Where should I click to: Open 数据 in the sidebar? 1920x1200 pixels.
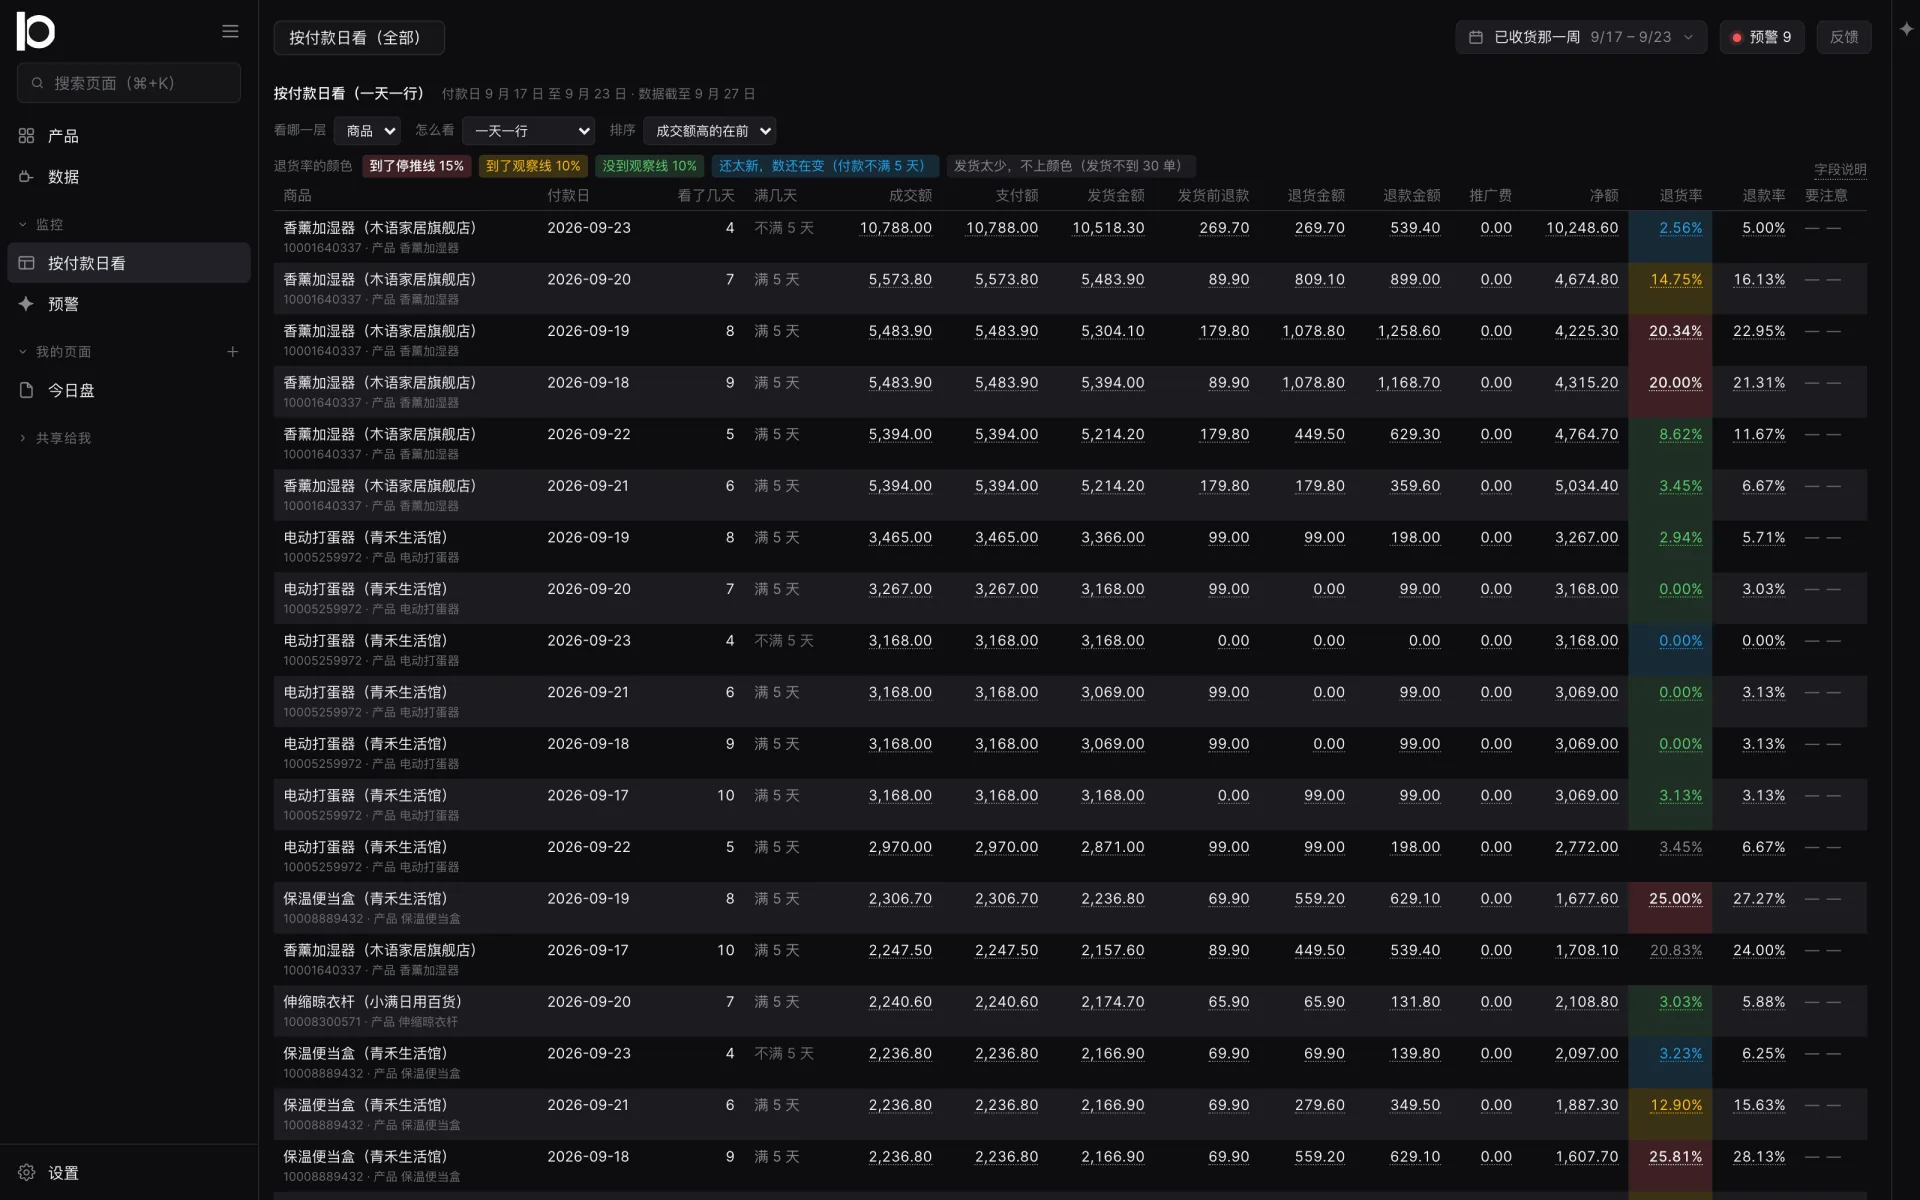tap(128, 177)
